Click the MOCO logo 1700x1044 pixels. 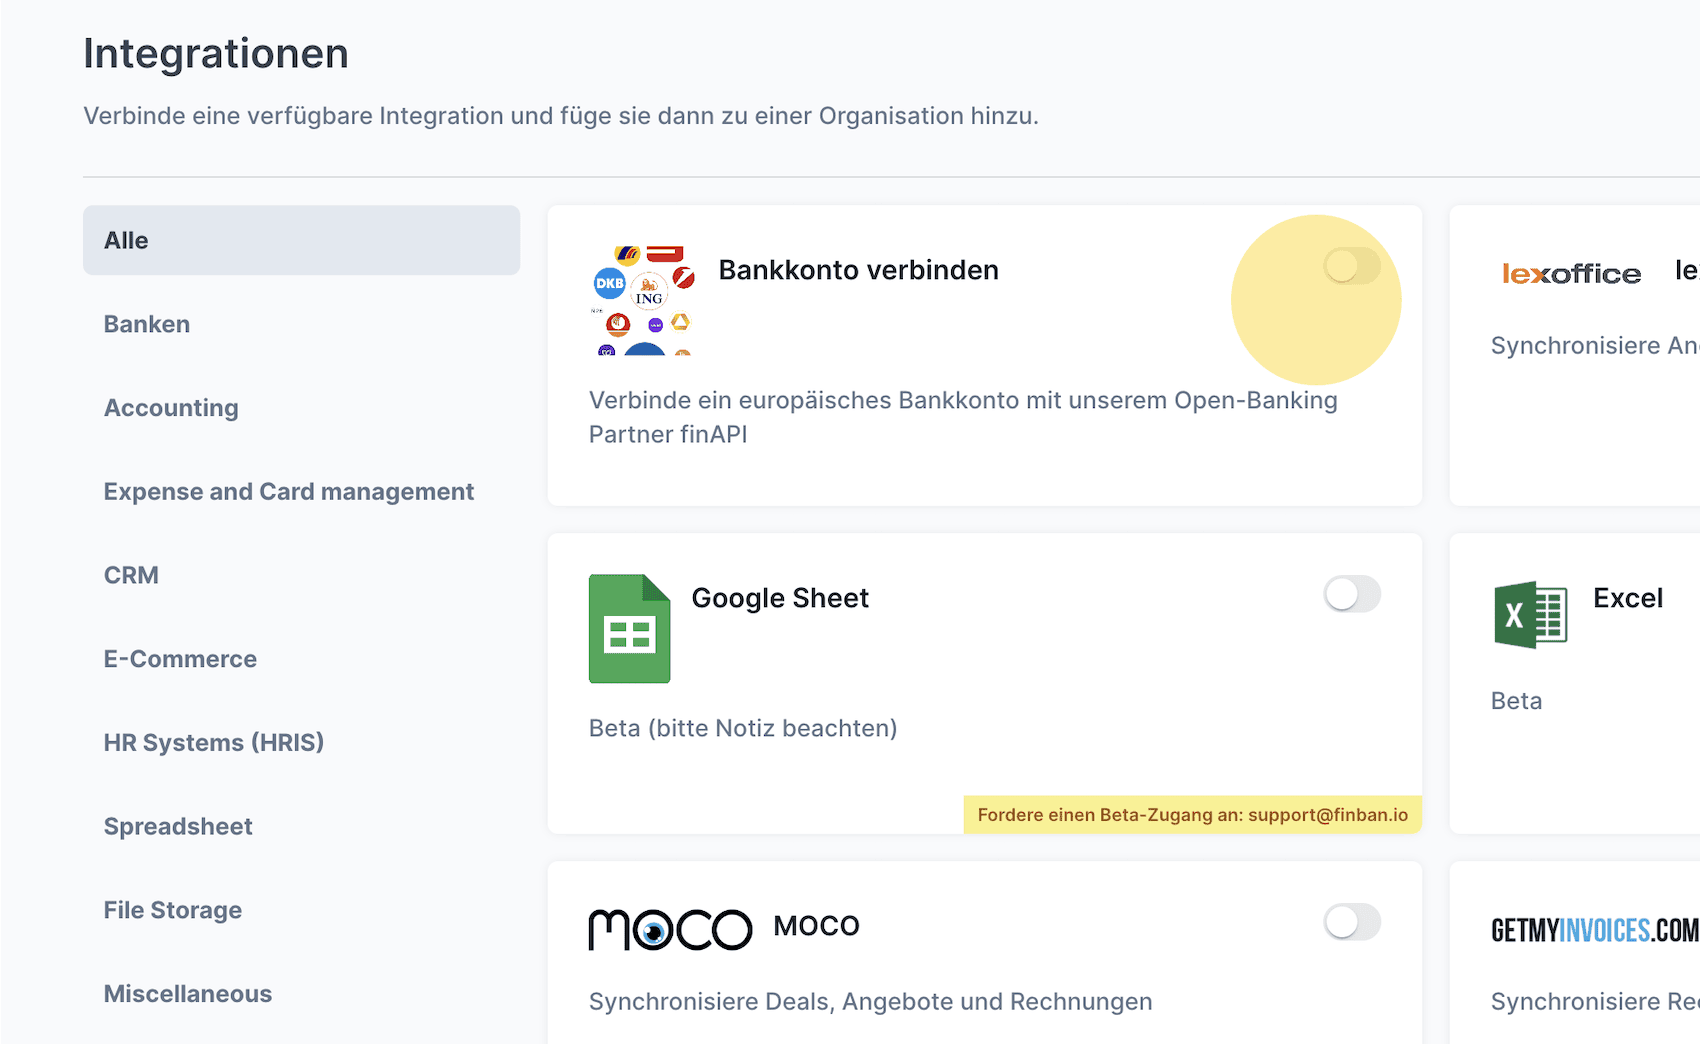(670, 929)
